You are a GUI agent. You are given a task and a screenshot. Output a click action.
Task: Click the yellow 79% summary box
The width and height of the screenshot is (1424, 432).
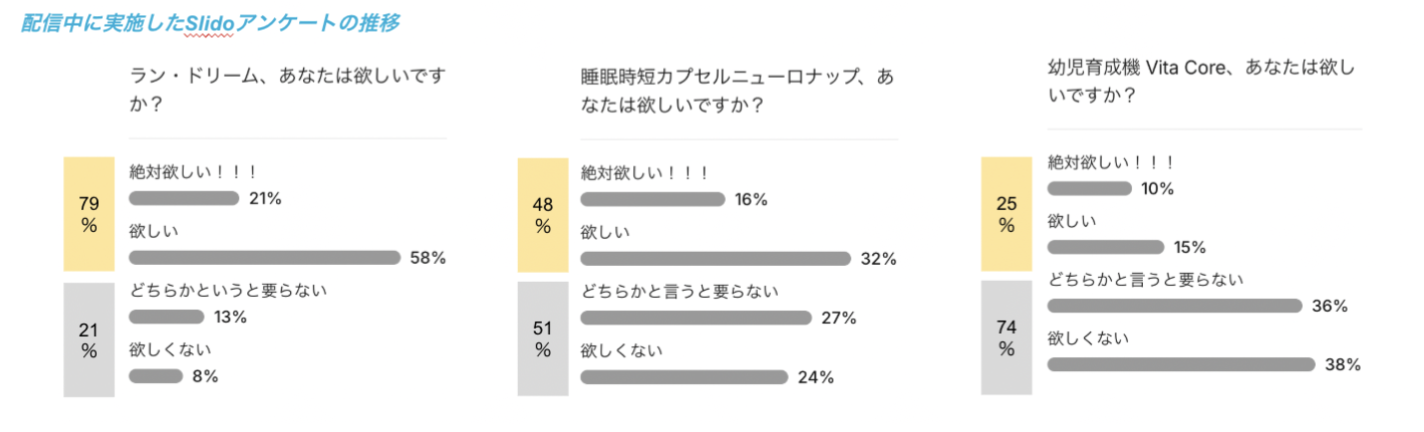89,214
